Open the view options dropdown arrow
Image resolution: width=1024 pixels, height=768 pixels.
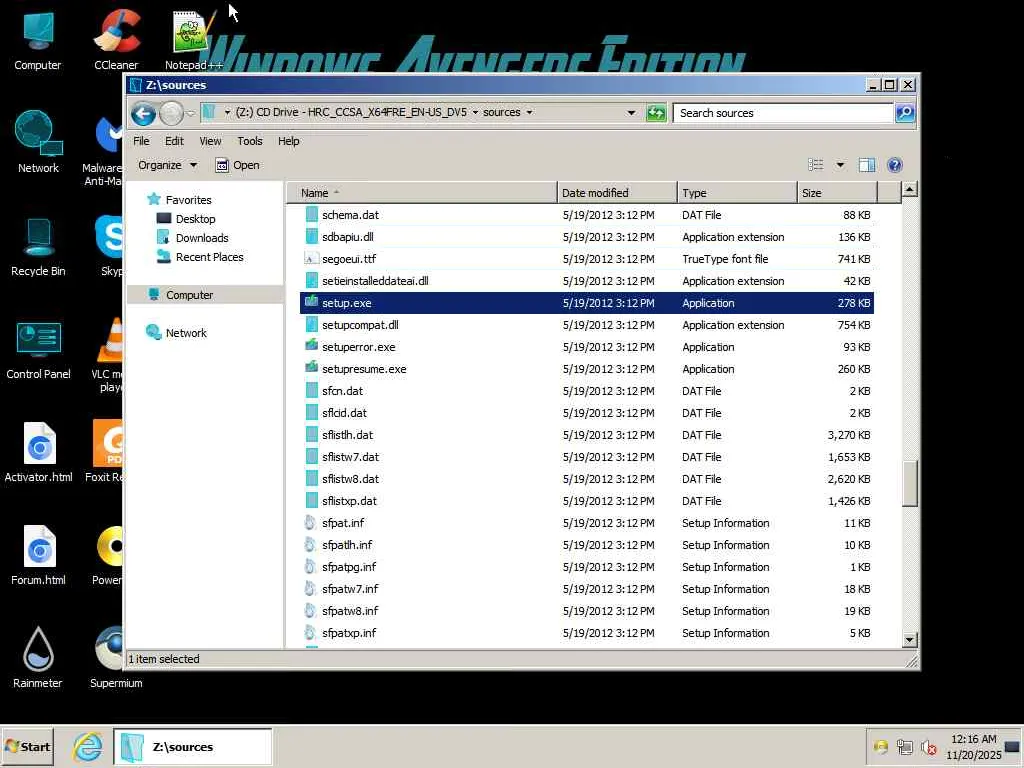[x=840, y=165]
